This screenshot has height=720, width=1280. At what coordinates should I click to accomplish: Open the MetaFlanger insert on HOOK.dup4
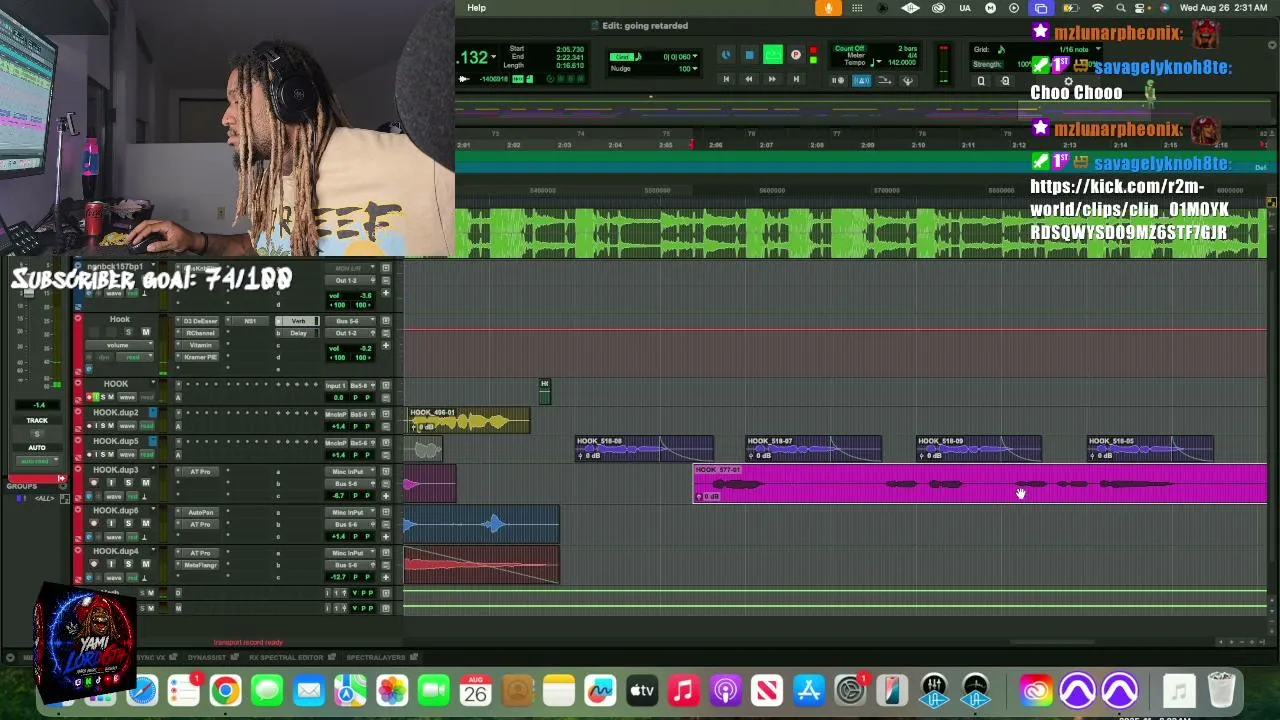coord(200,565)
